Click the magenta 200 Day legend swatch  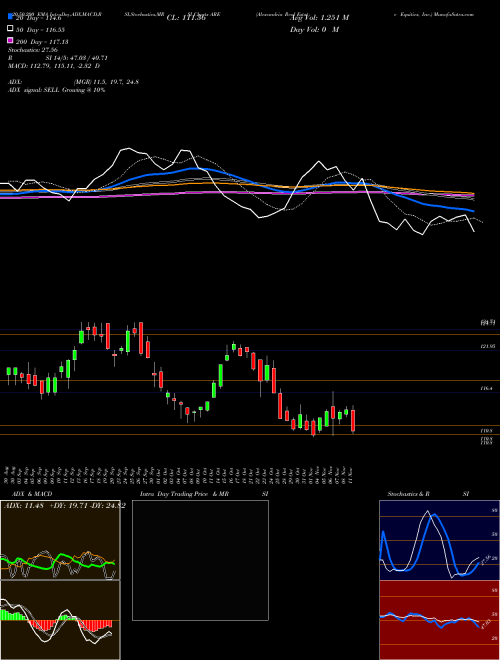coord(10,41)
